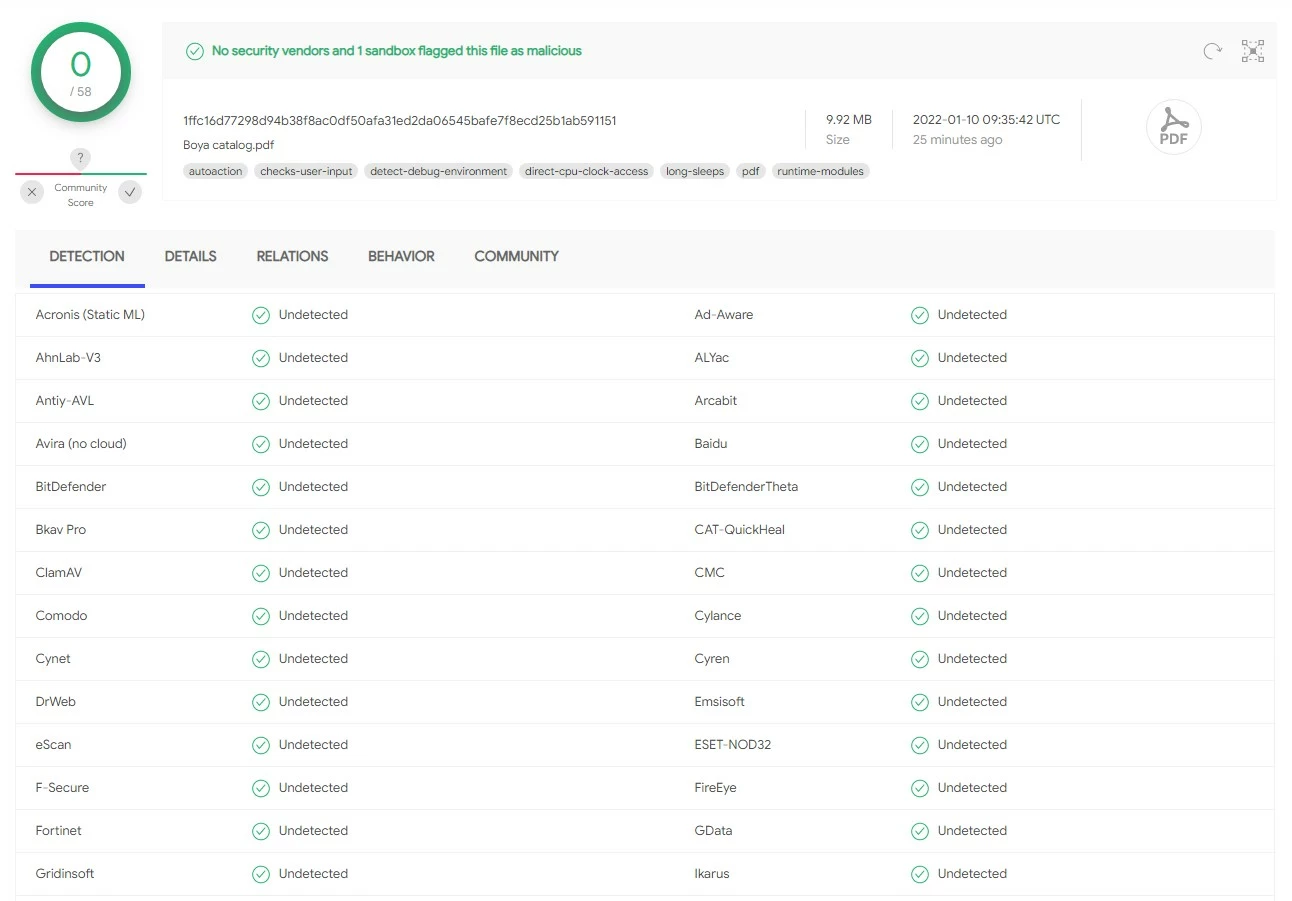
Task: Click the Comodo undetected check icon
Action: pyautogui.click(x=261, y=616)
